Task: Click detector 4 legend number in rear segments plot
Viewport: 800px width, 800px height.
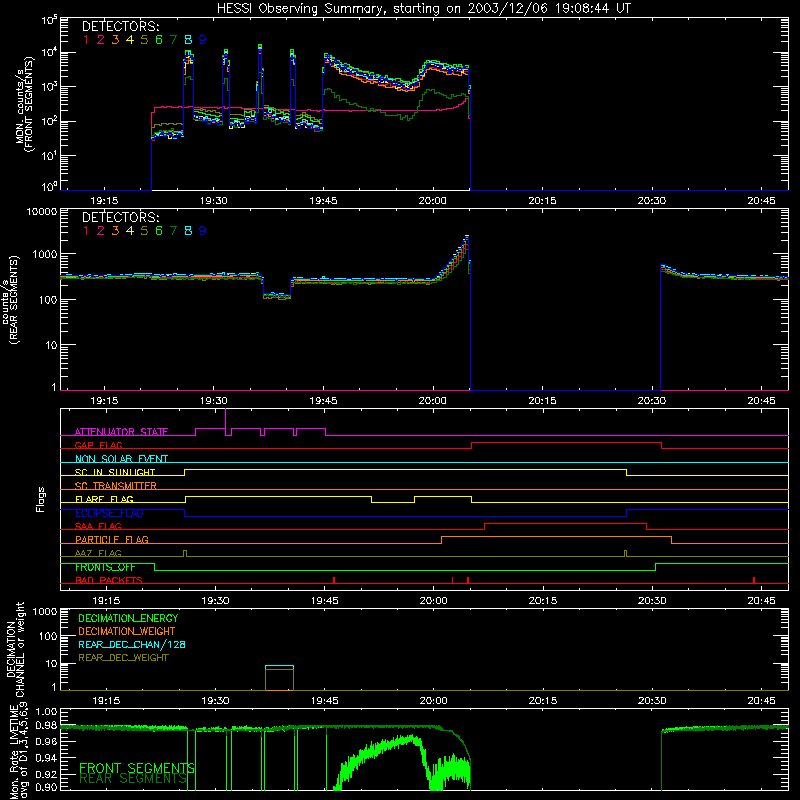Action: point(130,231)
